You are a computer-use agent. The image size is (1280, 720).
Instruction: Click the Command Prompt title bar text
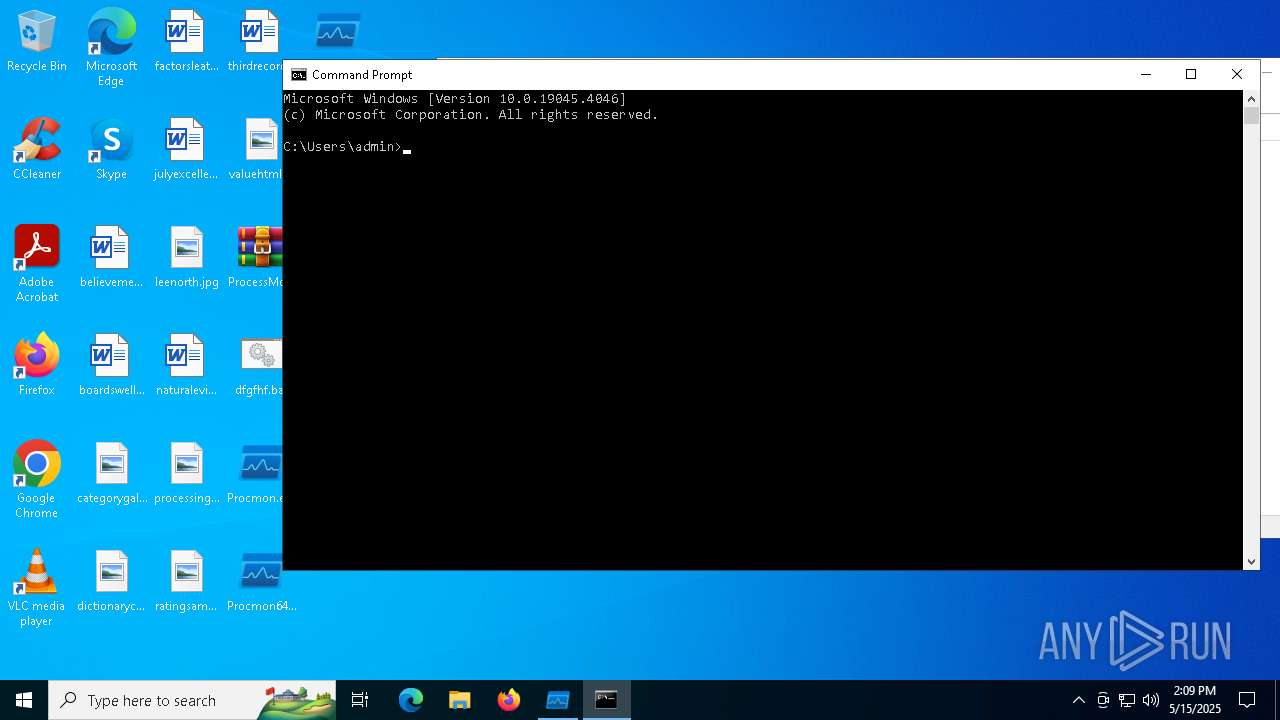(362, 75)
